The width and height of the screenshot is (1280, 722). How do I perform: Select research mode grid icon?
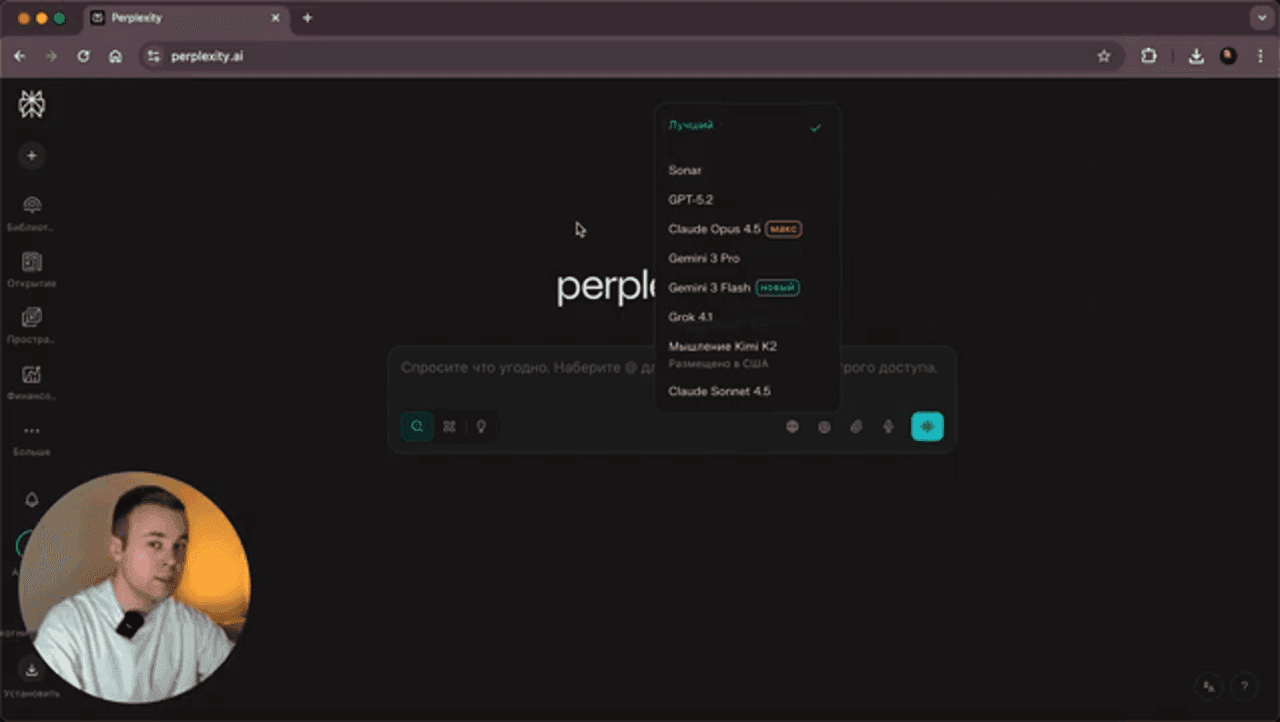pos(449,426)
